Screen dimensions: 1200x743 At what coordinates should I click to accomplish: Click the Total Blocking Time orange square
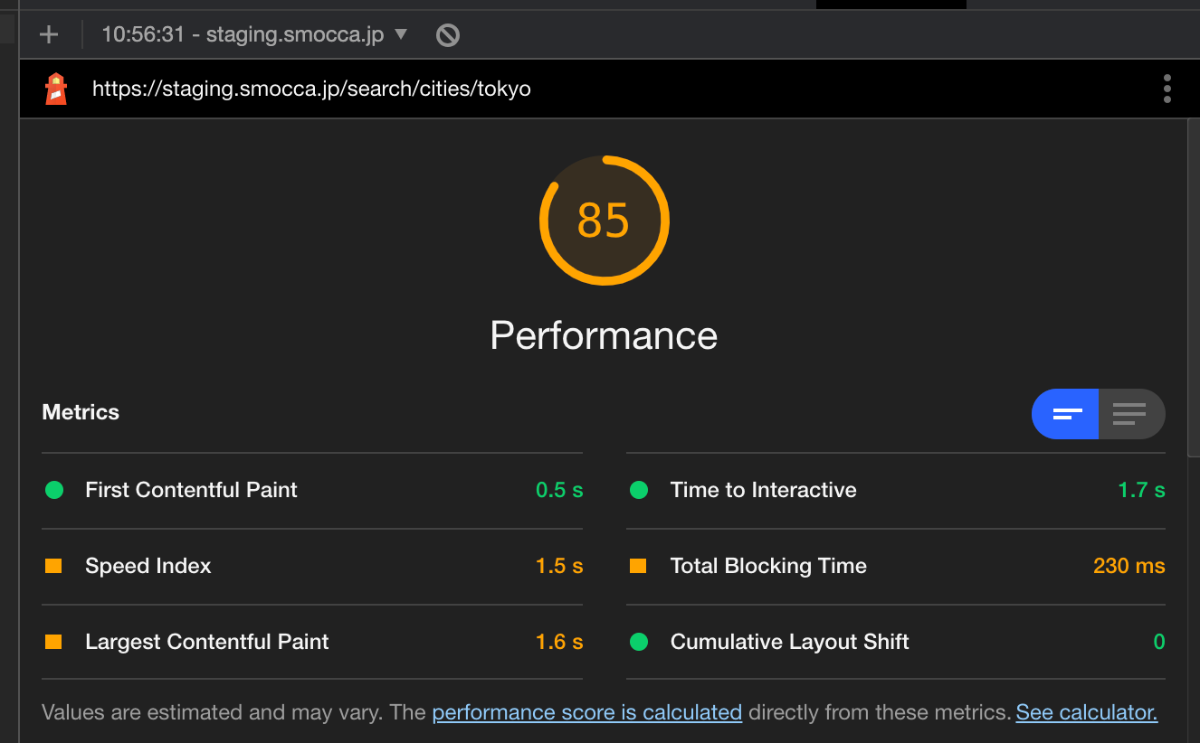(638, 566)
